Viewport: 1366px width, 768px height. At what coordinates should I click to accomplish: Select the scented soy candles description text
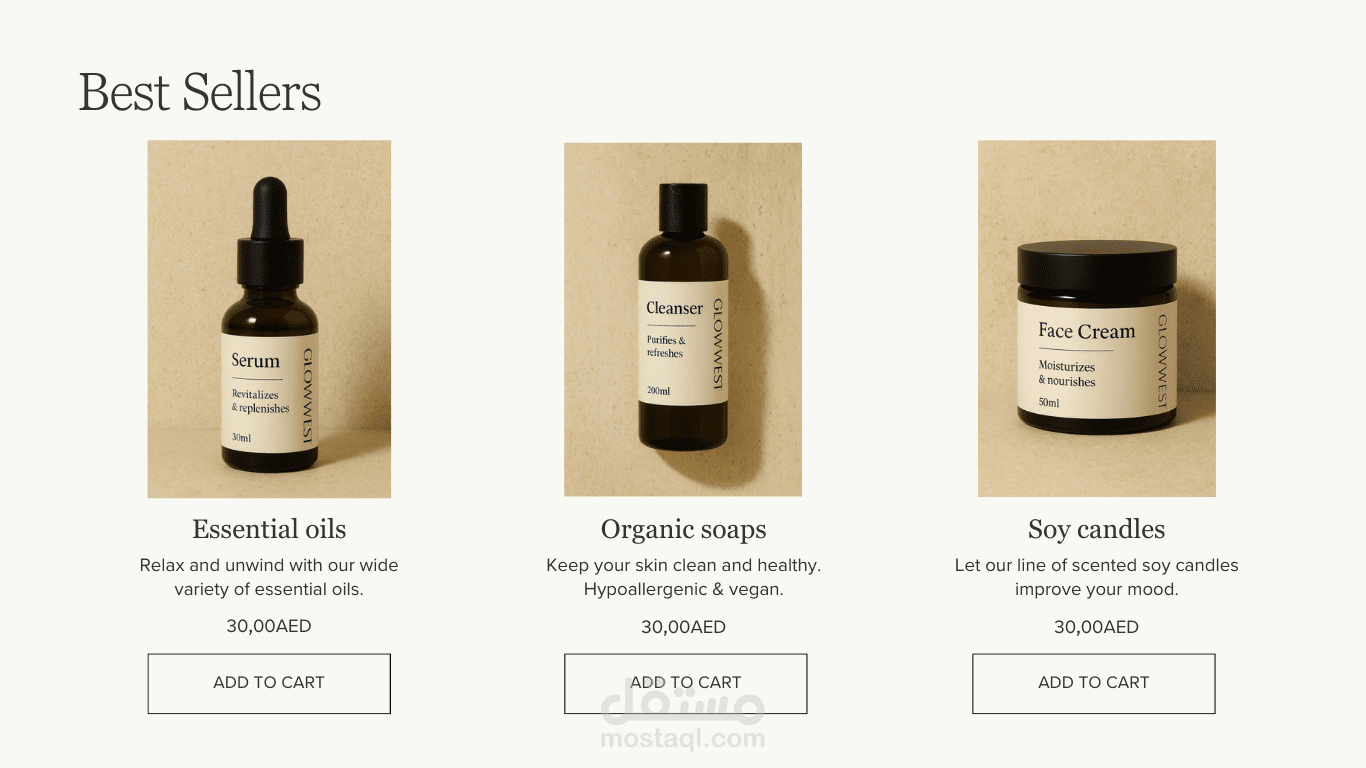pyautogui.click(x=1097, y=577)
